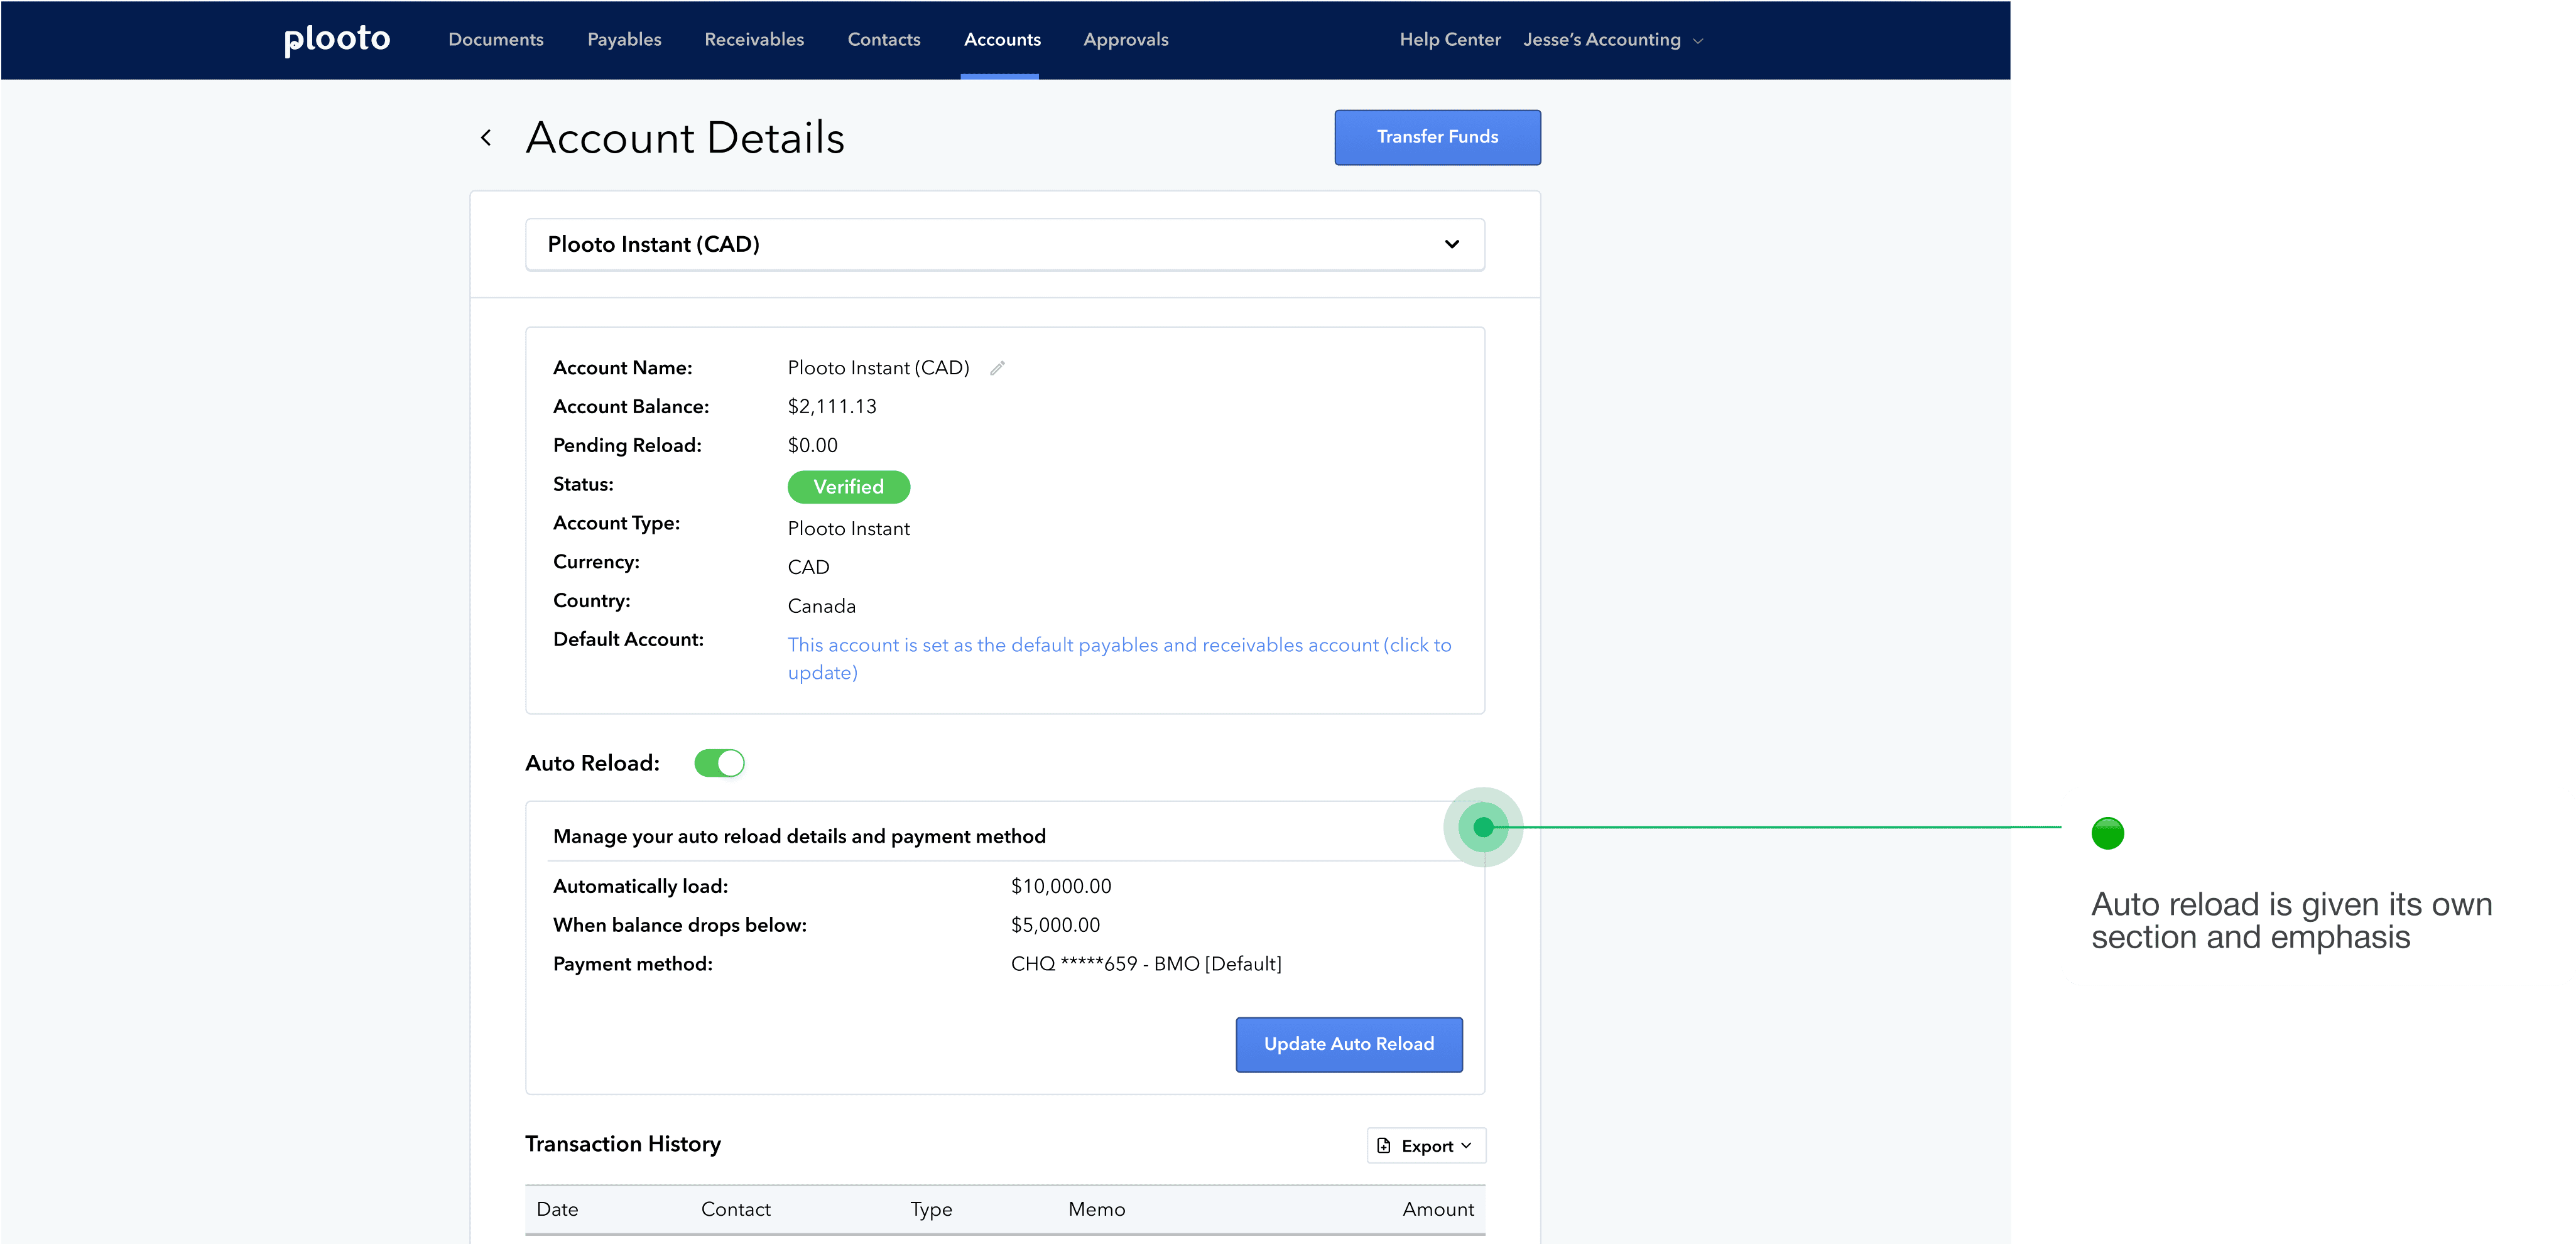Sort by the Amount column header
This screenshot has width=2576, height=1244.
click(1437, 1209)
